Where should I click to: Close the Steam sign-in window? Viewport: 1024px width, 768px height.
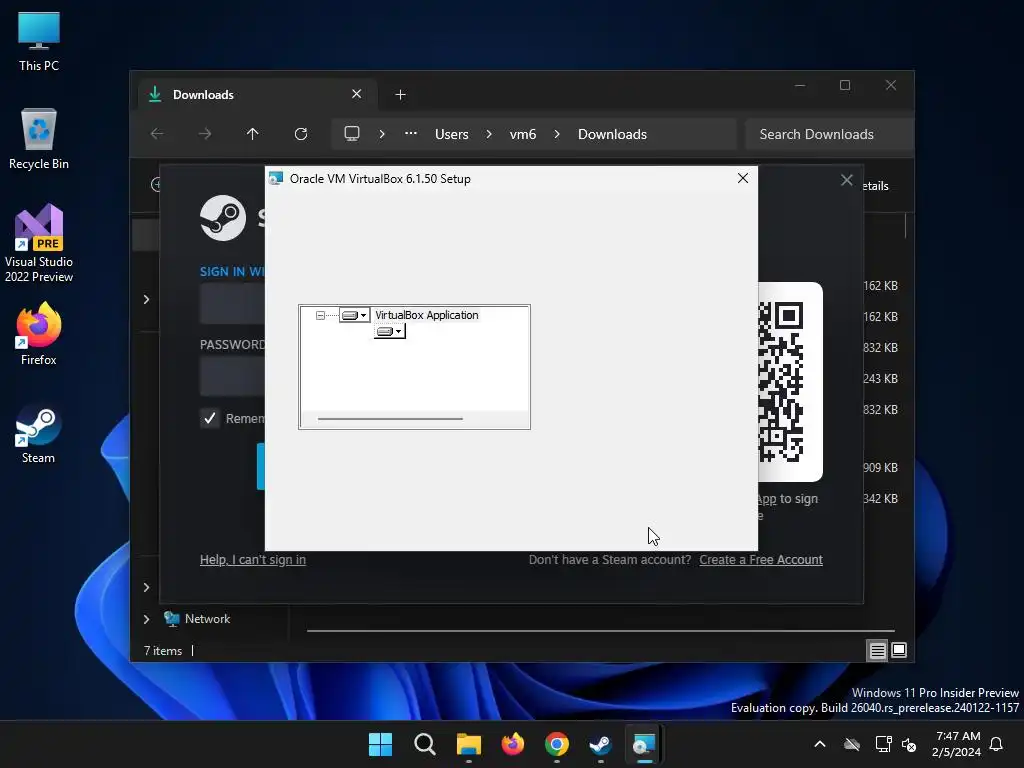tap(846, 180)
